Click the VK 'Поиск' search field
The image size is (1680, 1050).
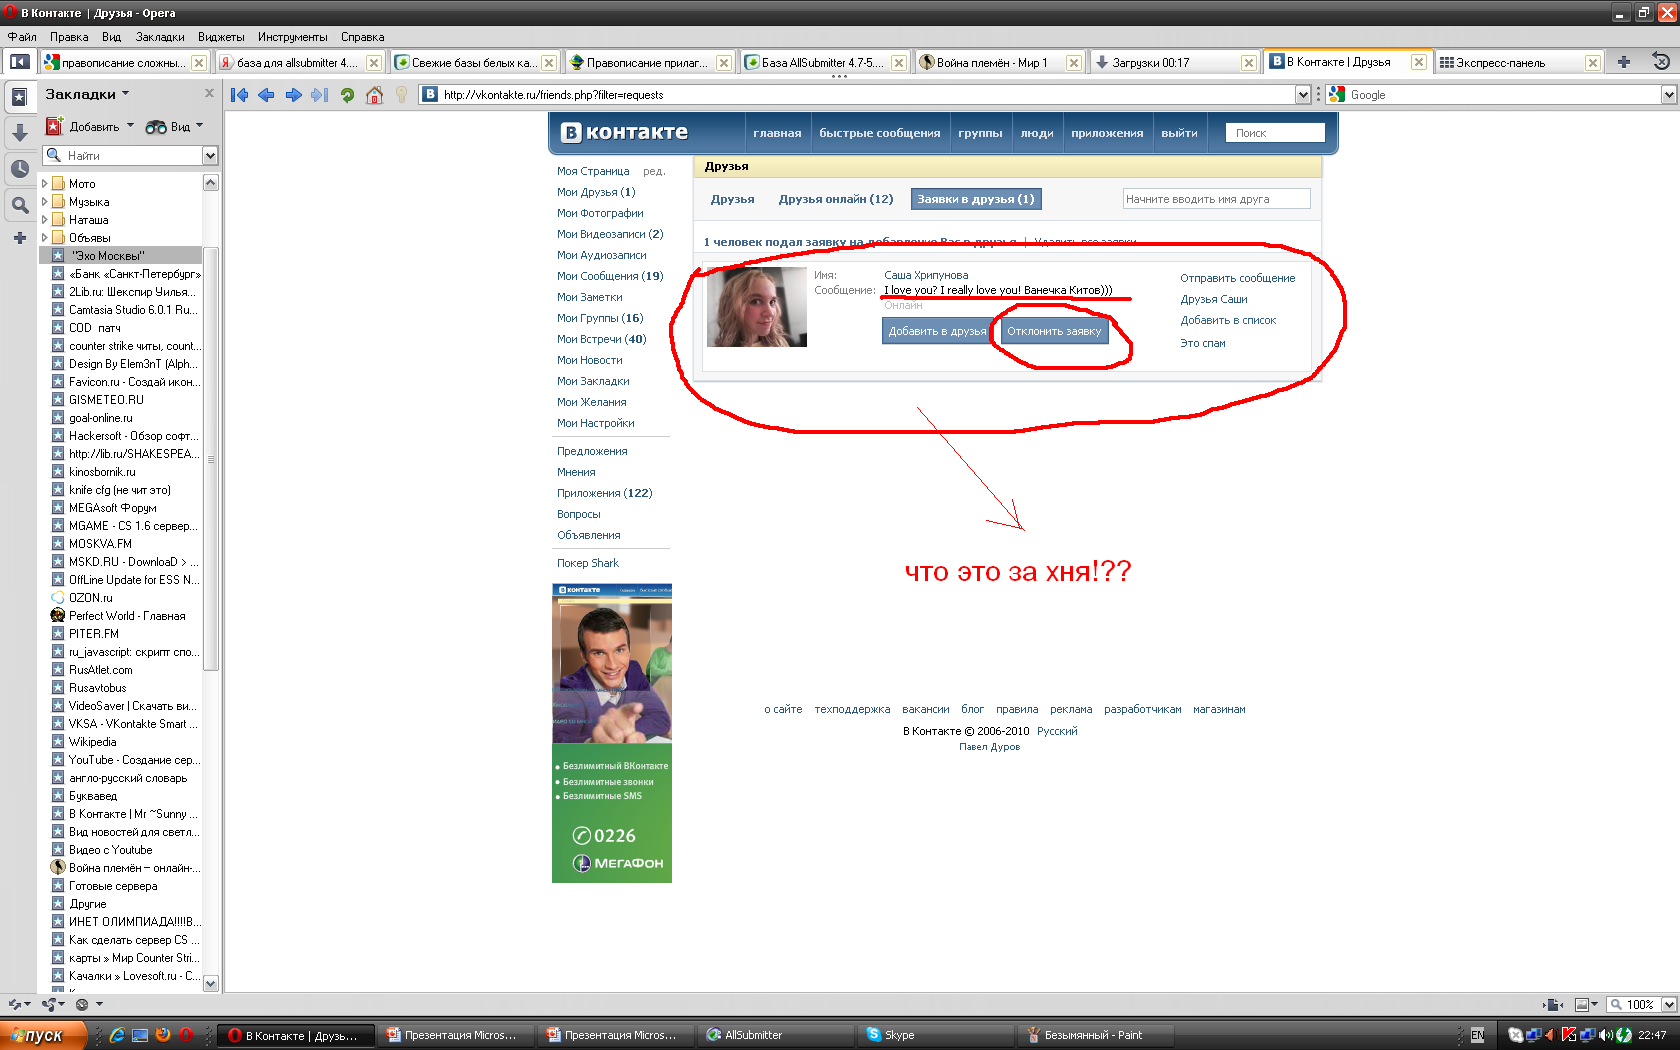[1275, 133]
